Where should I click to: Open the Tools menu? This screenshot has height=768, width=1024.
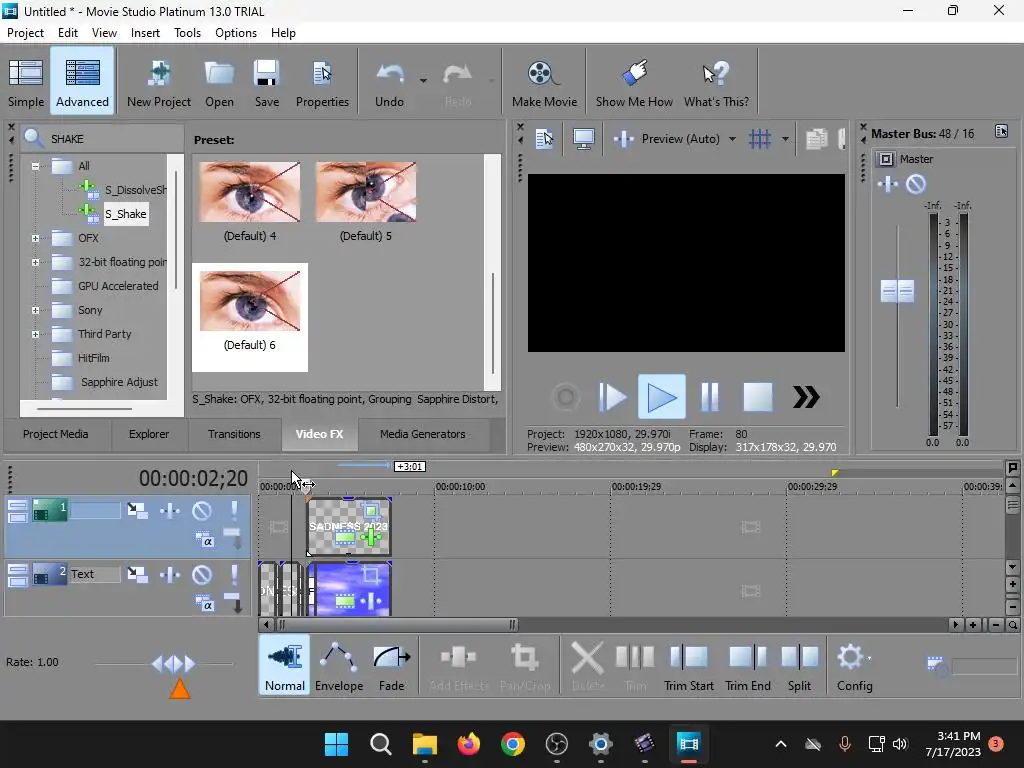[x=187, y=33]
